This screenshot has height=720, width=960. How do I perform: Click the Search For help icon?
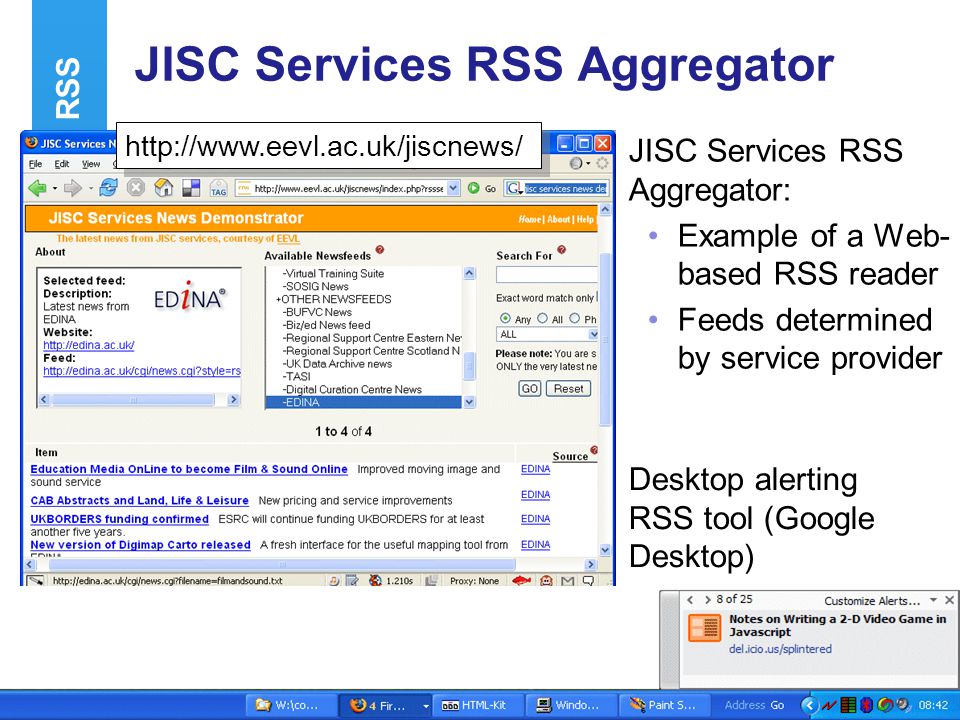(561, 250)
